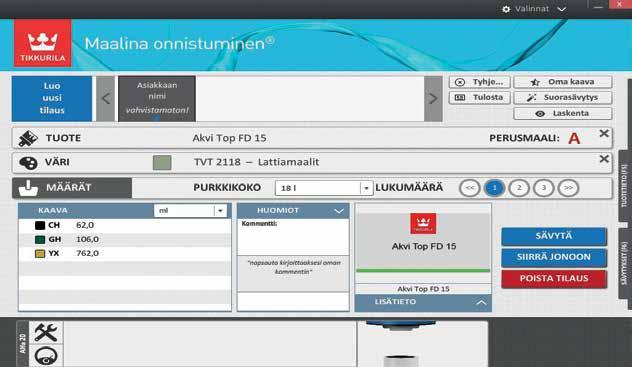
Task: Click the SÄVYTÄ button
Action: click(x=554, y=236)
